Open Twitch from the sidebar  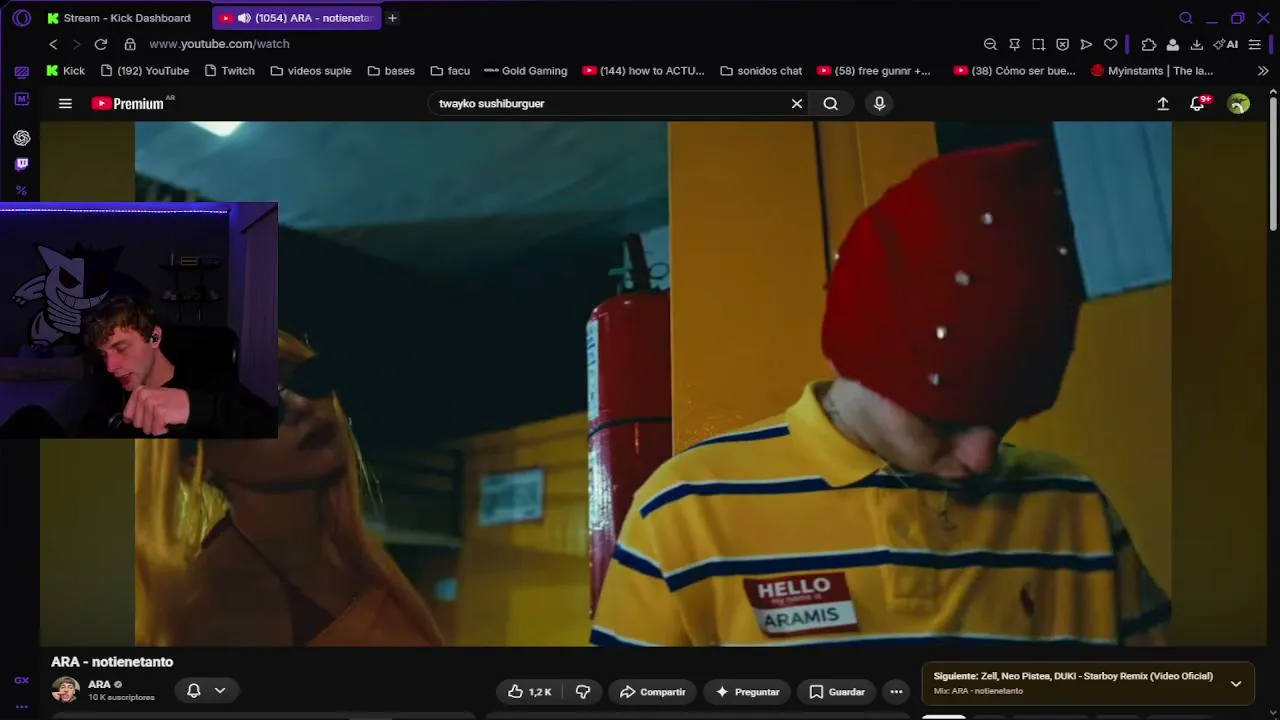pos(22,164)
